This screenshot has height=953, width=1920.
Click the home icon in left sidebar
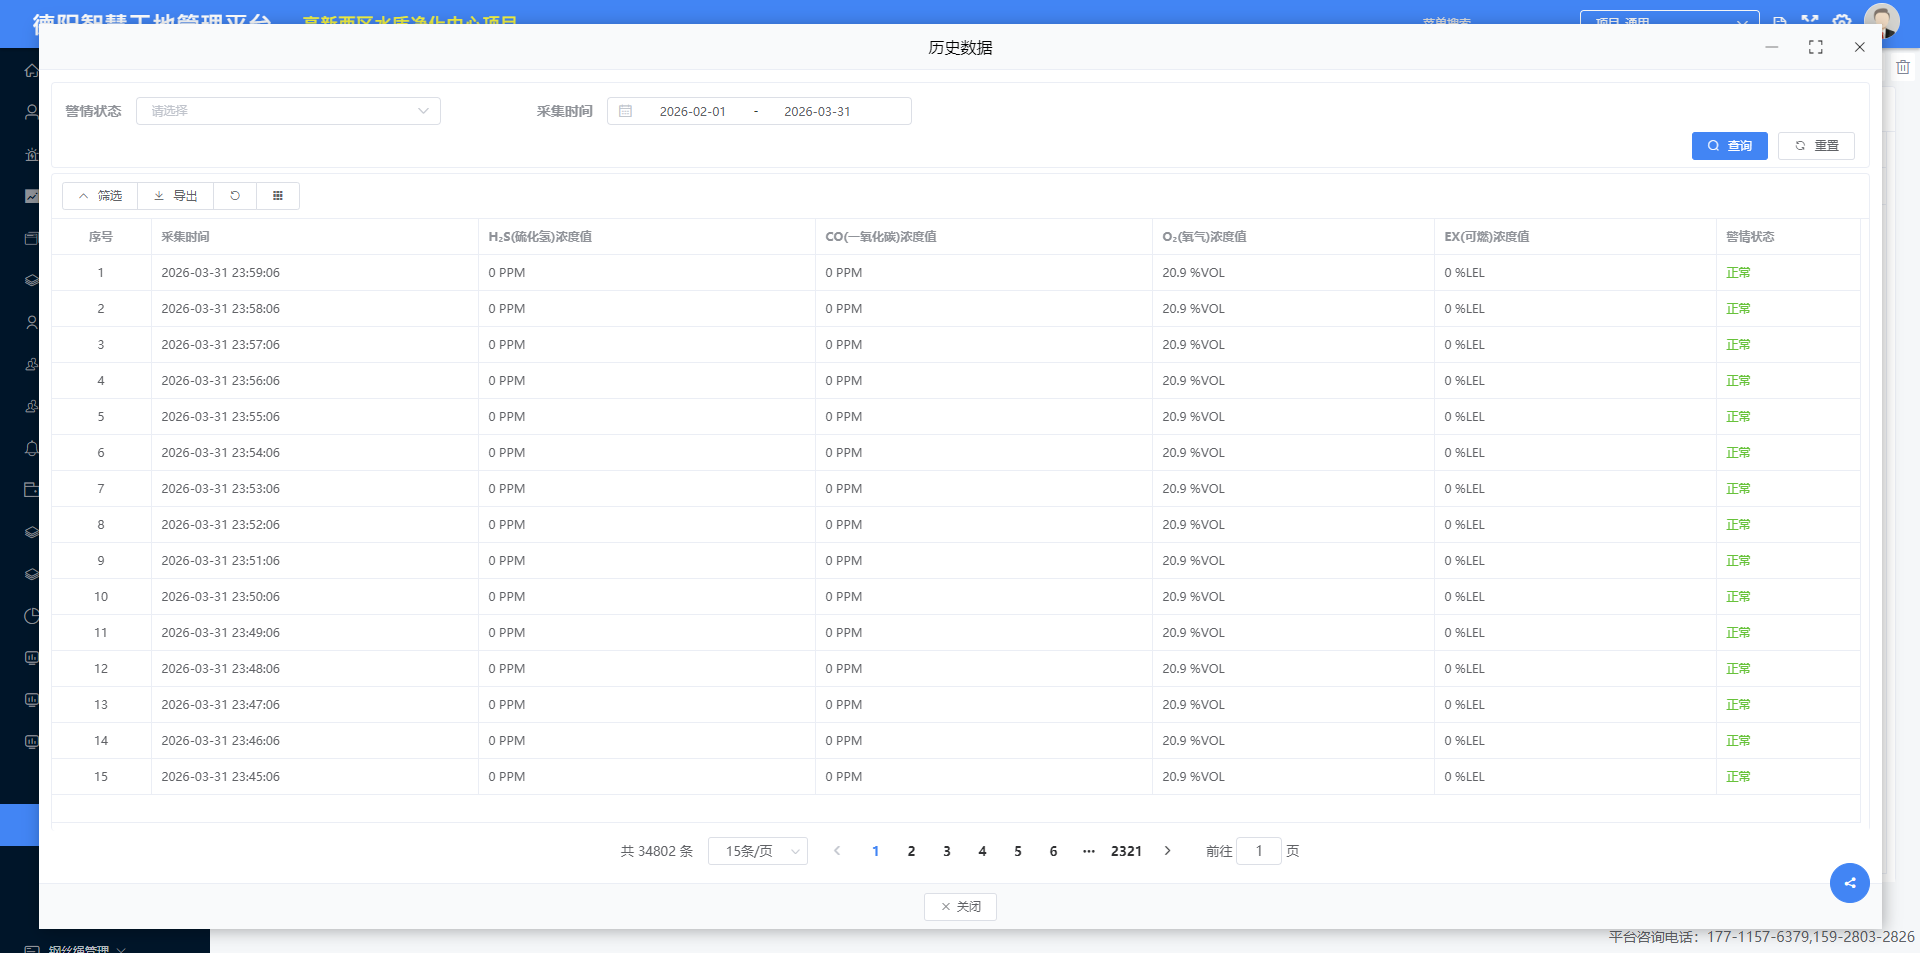tap(32, 70)
